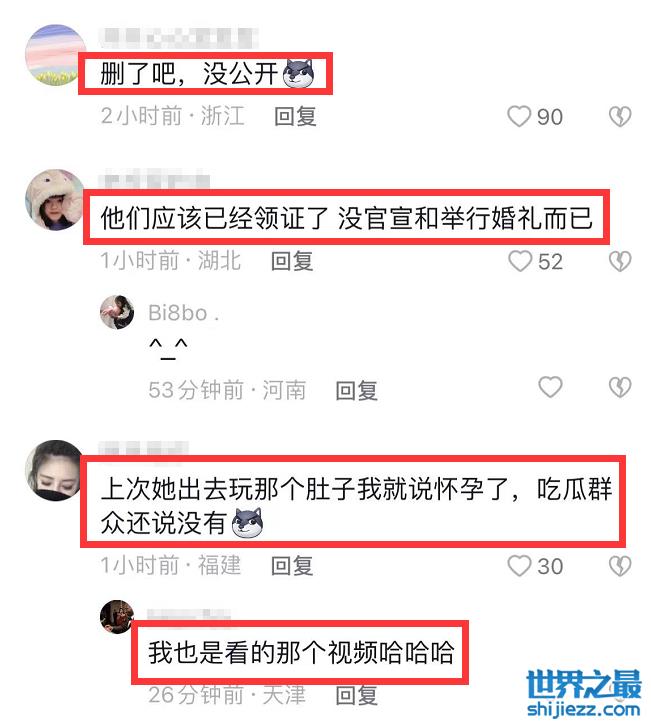
Task: Dislike the Zhejiang comment via broken heart
Action: pos(620,116)
